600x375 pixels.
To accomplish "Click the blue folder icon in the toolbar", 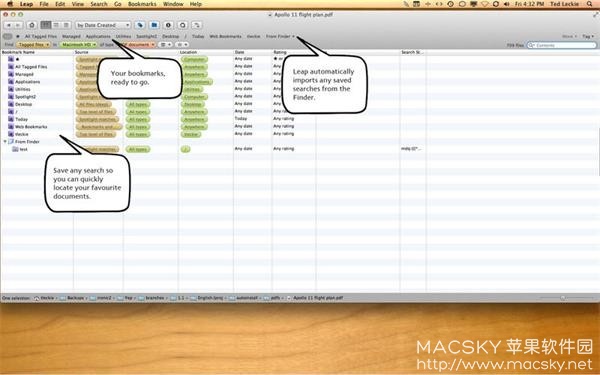I will point(154,25).
